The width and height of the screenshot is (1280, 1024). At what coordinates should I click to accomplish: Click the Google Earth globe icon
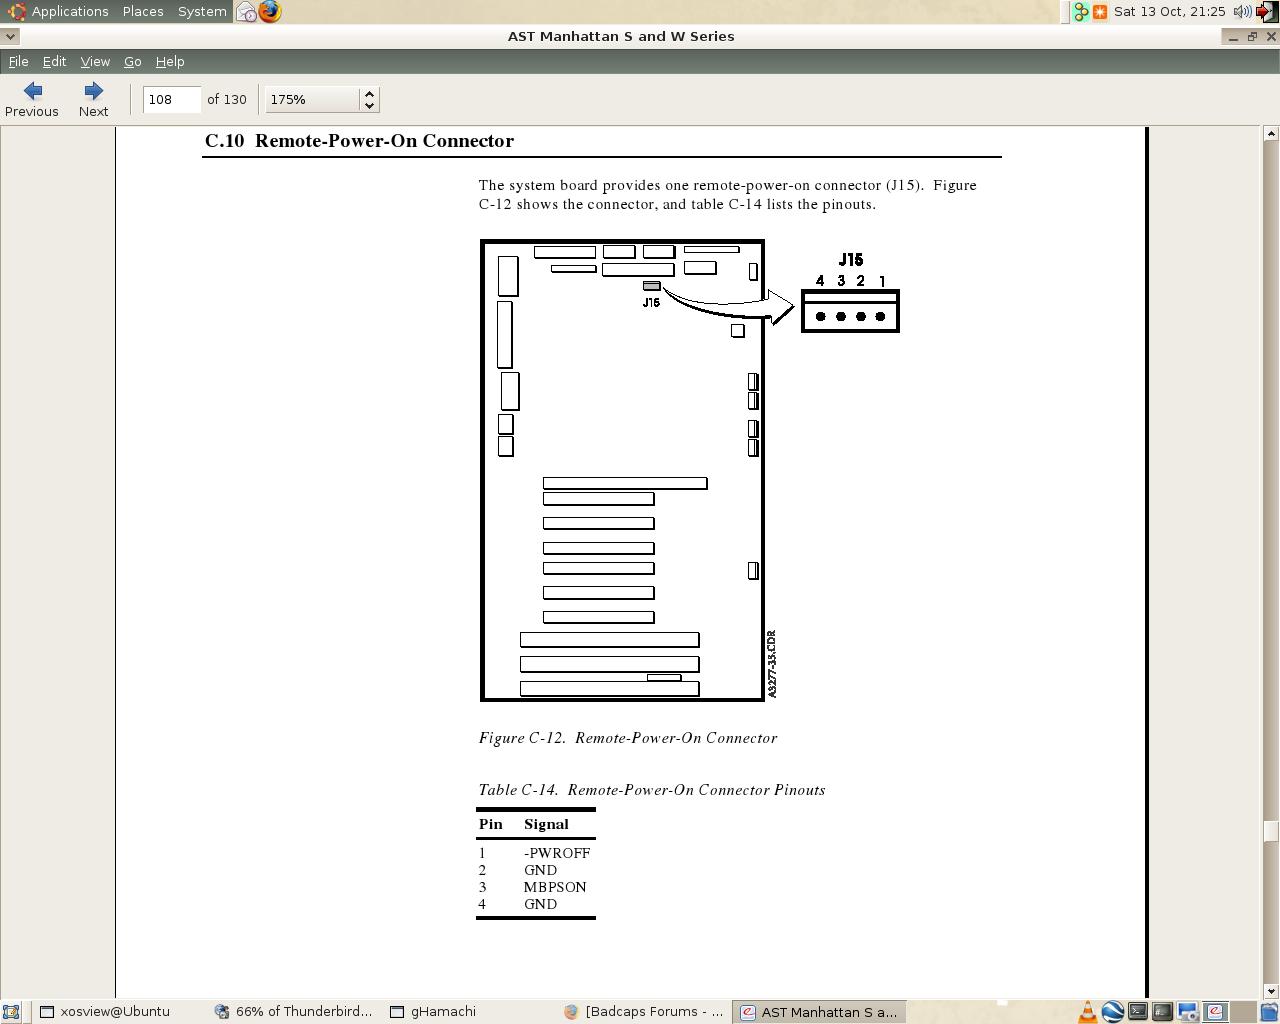coord(1112,1012)
